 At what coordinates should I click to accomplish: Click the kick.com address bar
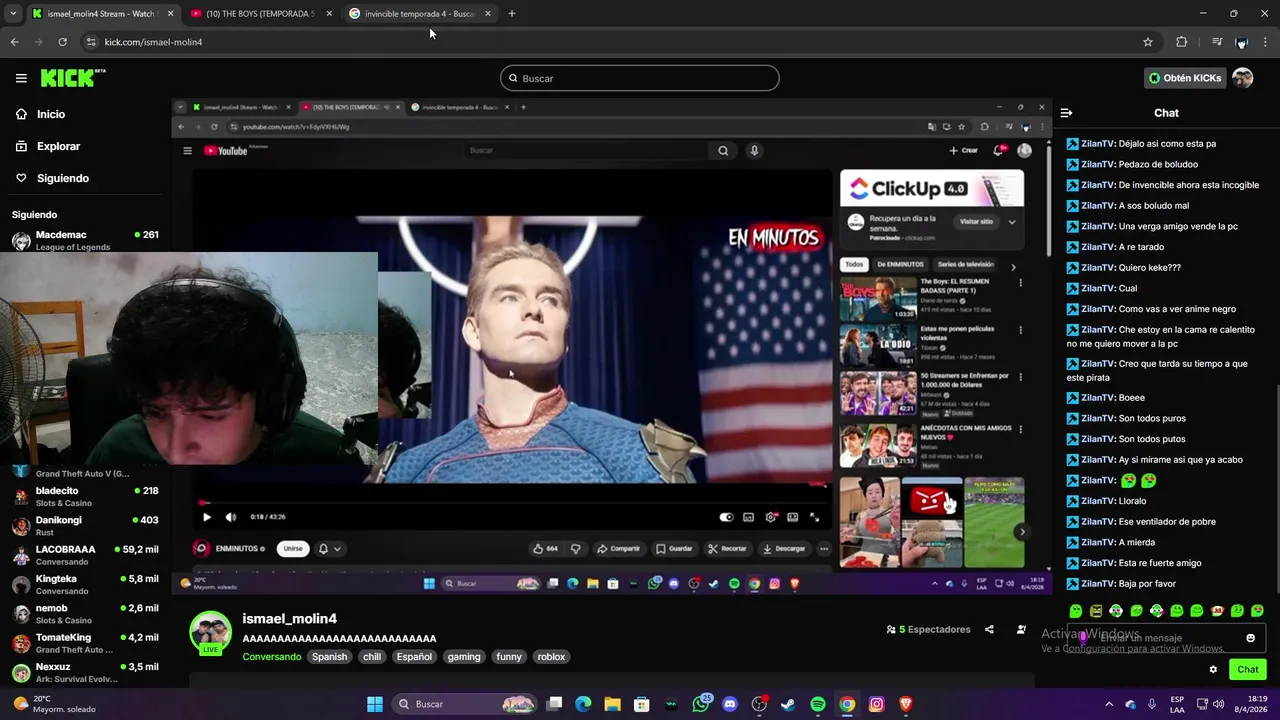[620, 42]
